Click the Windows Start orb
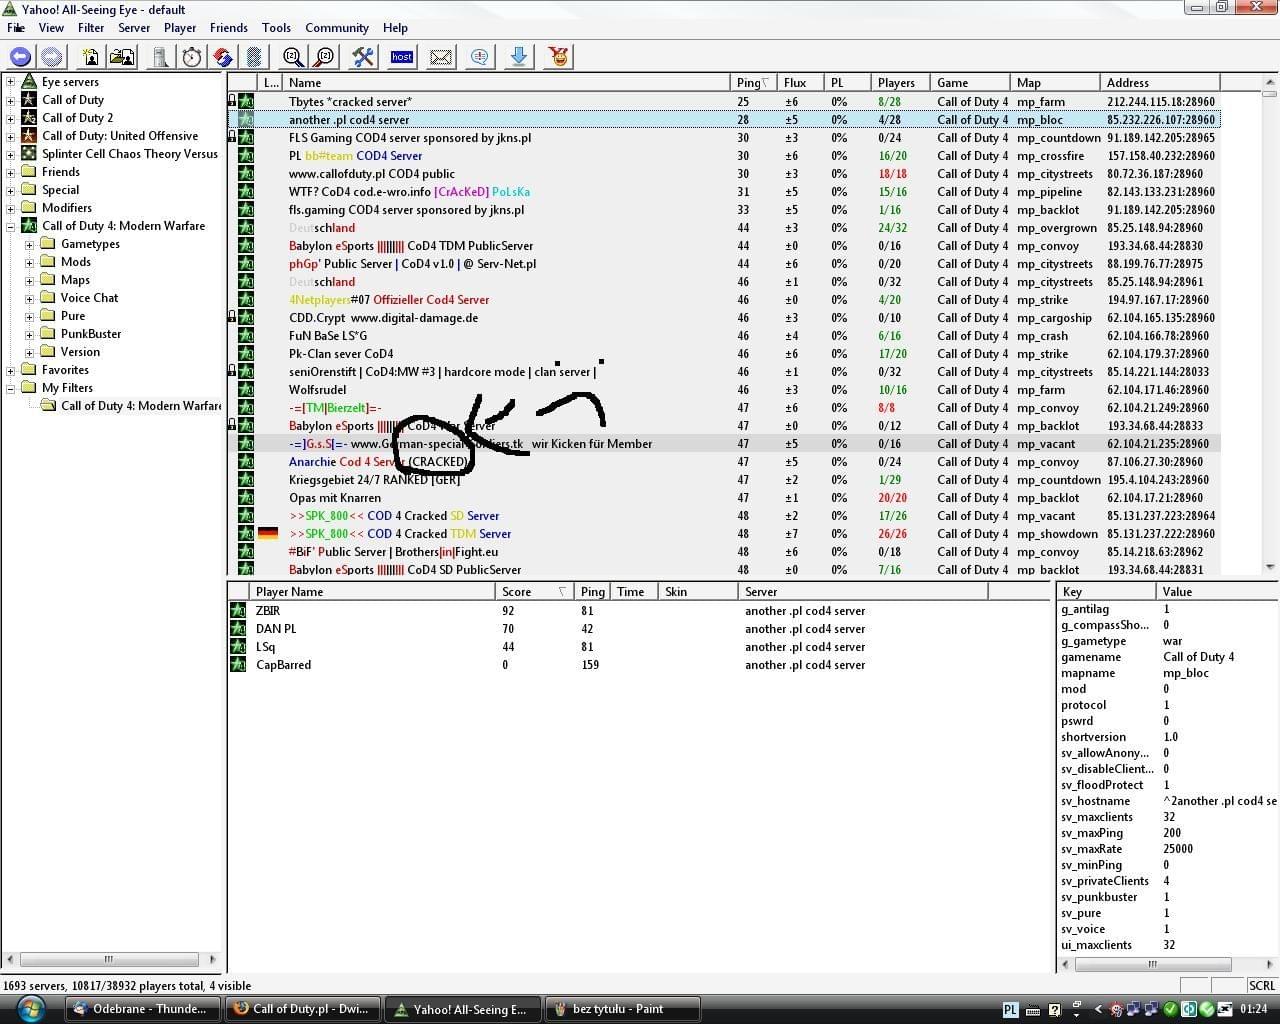This screenshot has height=1024, width=1280. pos(30,1008)
